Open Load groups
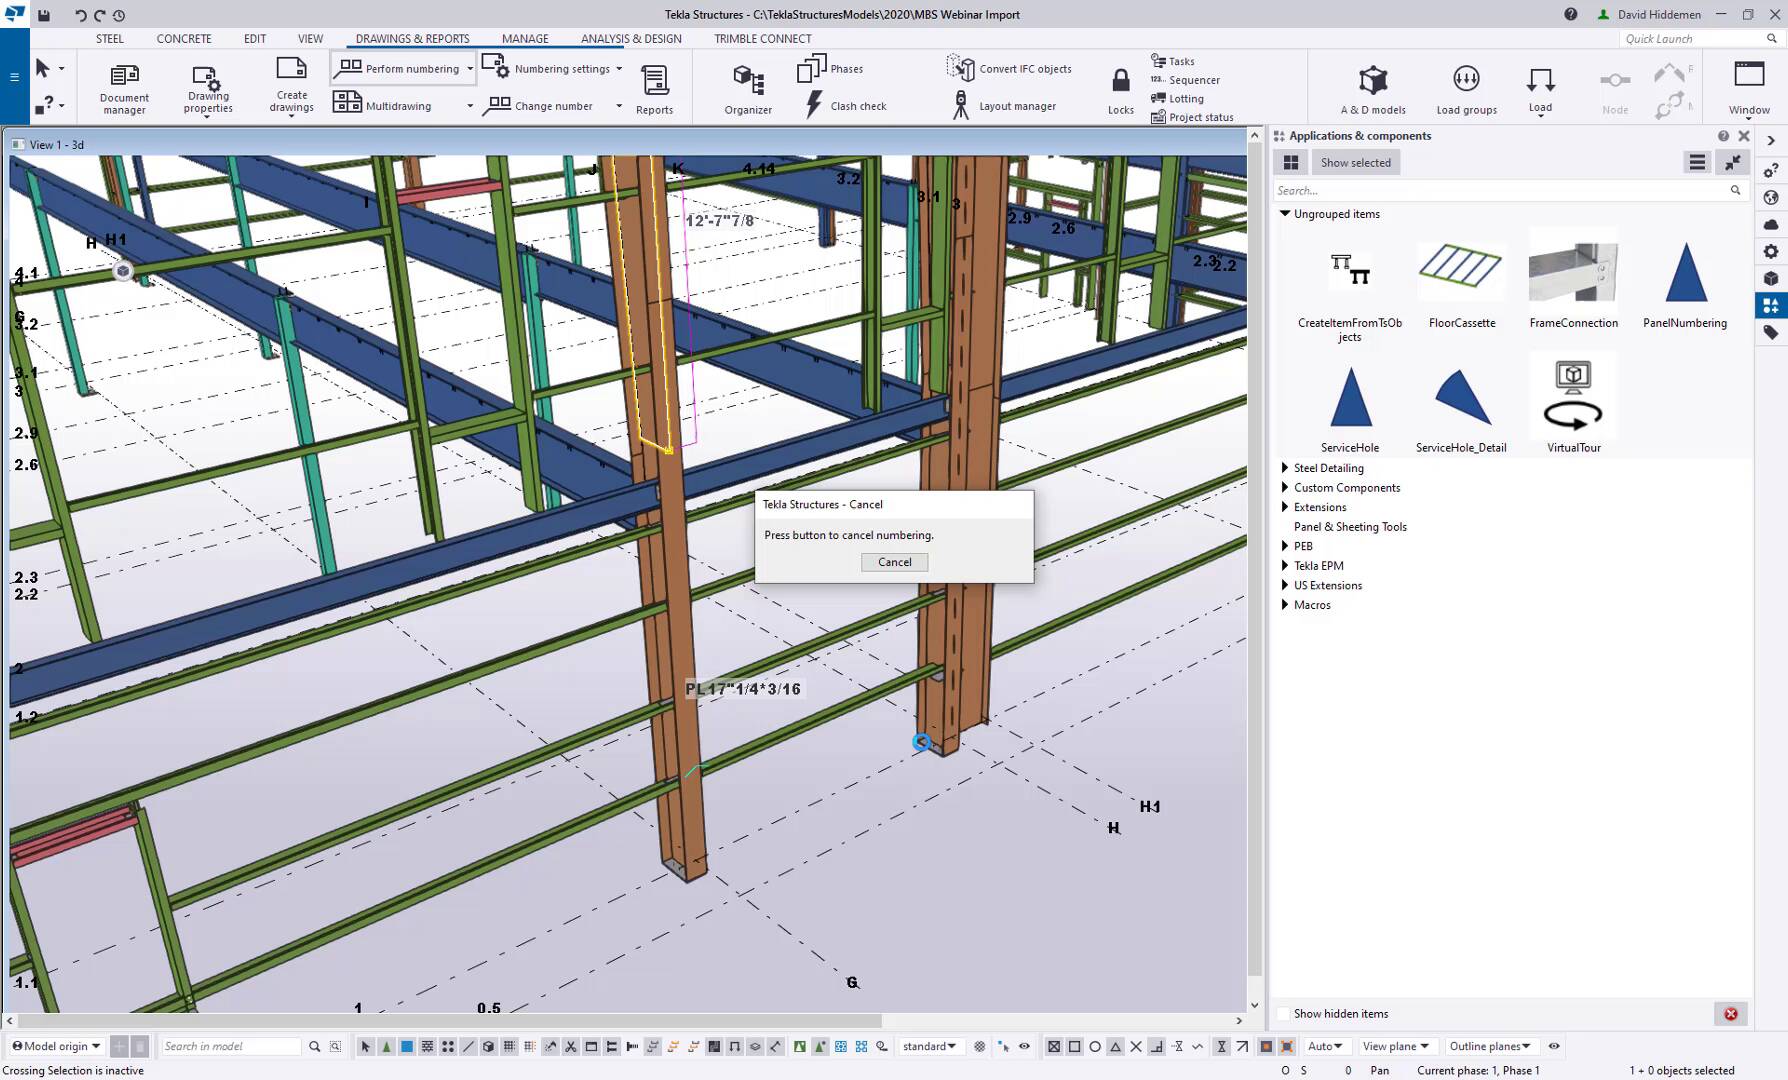The image size is (1788, 1080). click(1466, 88)
